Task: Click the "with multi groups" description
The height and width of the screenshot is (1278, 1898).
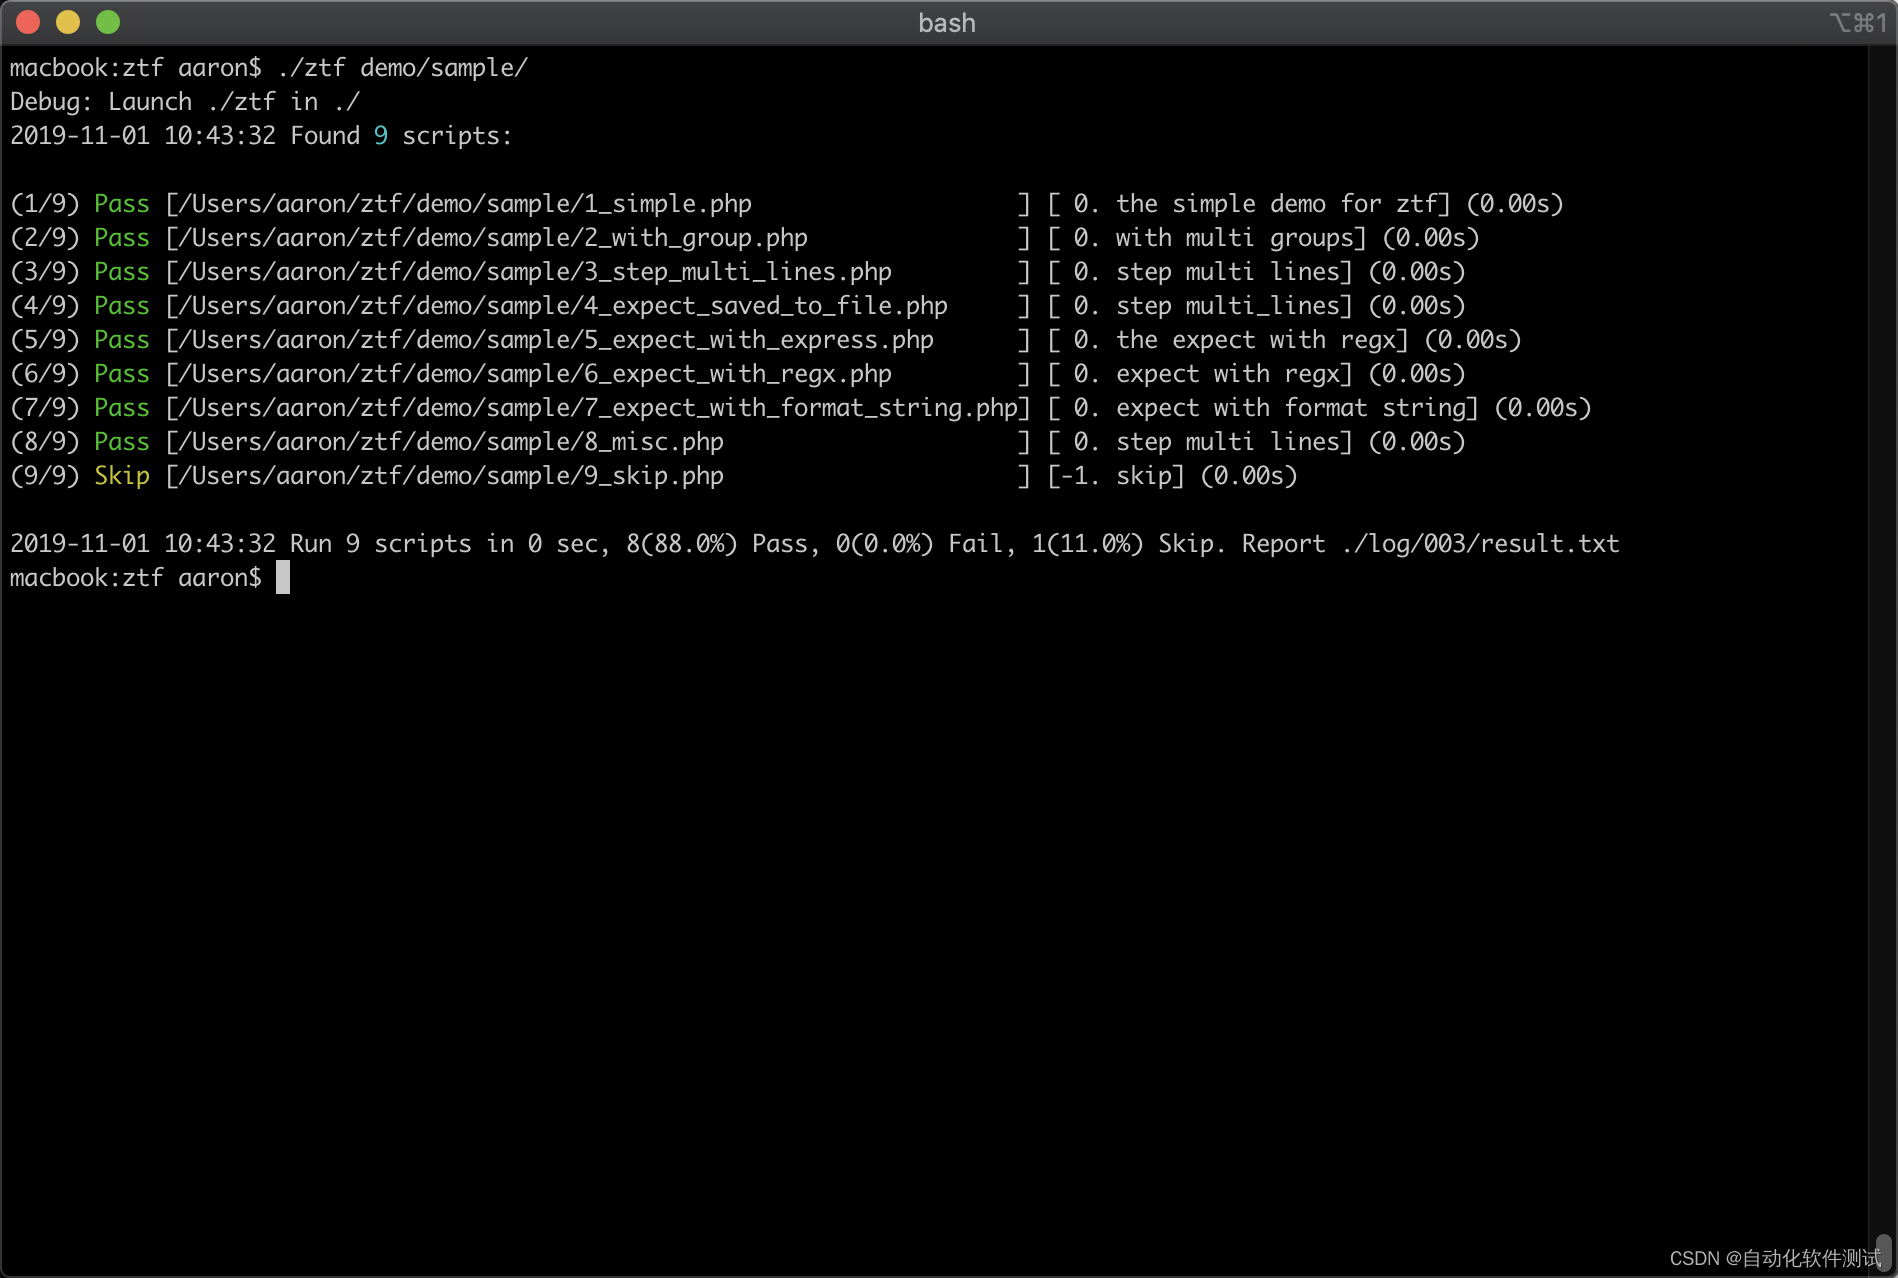Action: tap(1234, 238)
